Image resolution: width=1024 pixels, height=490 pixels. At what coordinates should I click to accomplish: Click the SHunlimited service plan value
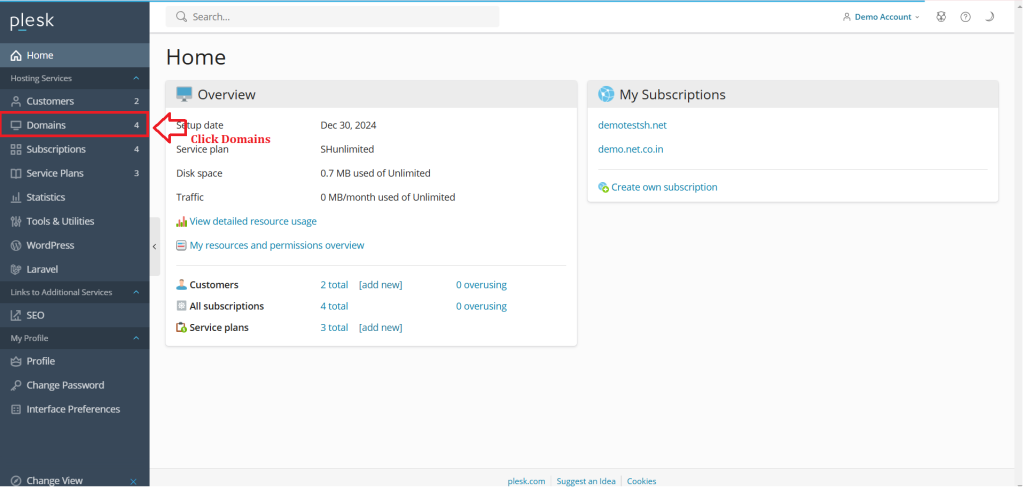(x=347, y=150)
